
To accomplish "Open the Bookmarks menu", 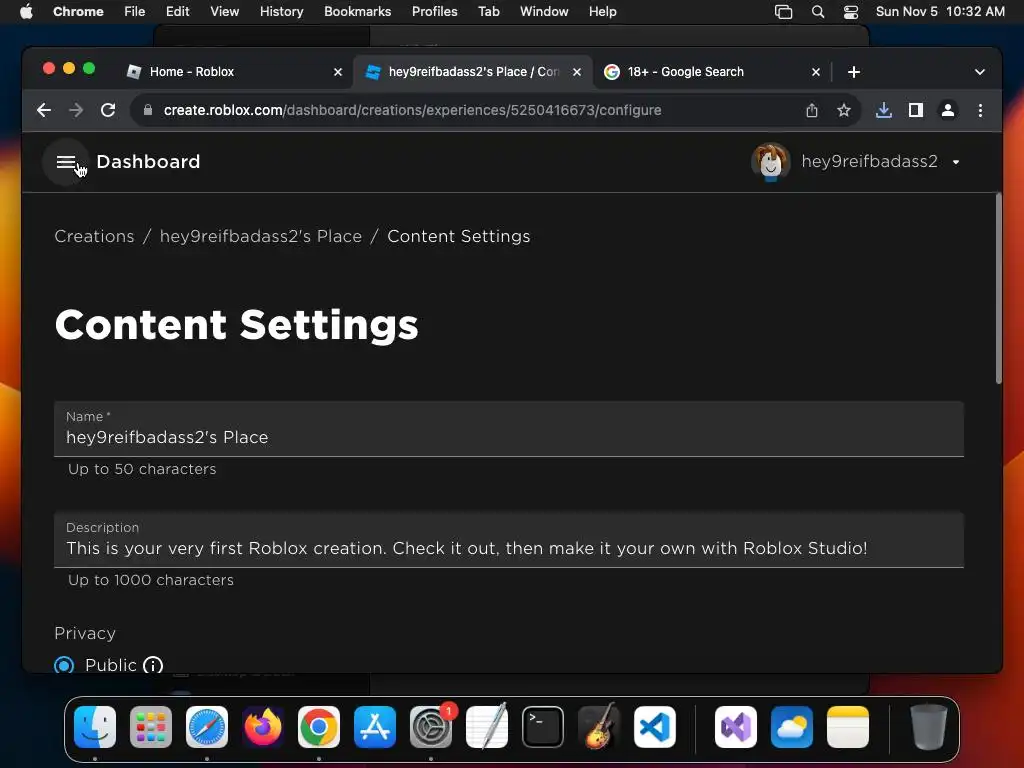I will [x=357, y=11].
